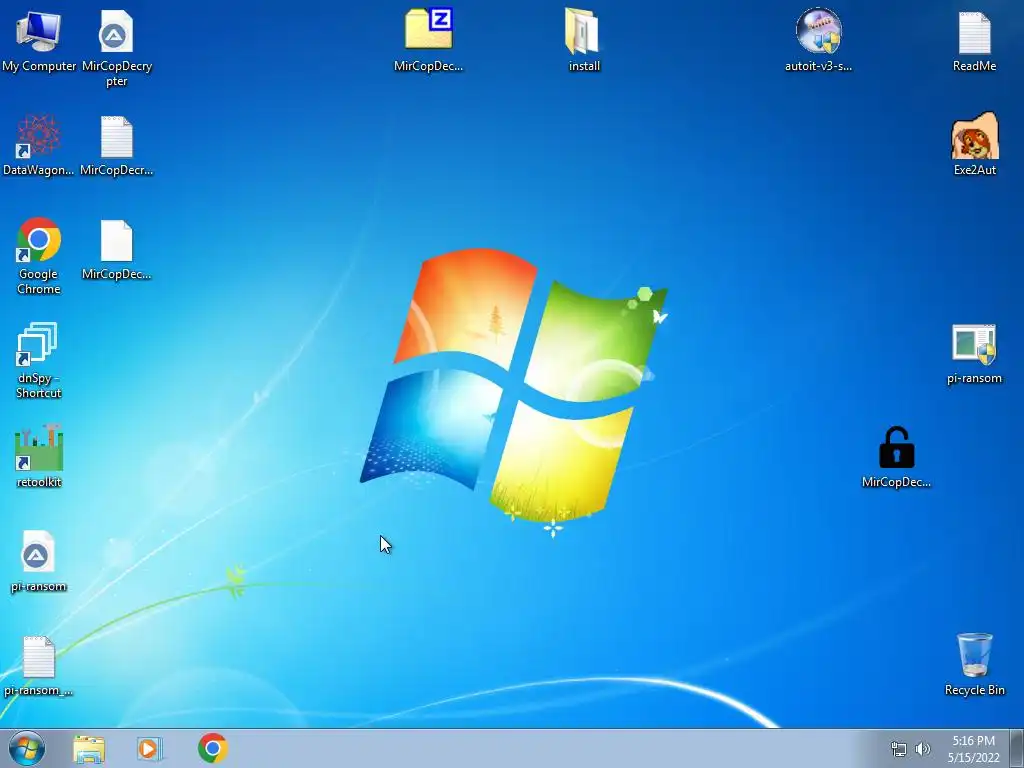Launch Windows Media Player from taskbar
The width and height of the screenshot is (1024, 768).
click(x=150, y=749)
